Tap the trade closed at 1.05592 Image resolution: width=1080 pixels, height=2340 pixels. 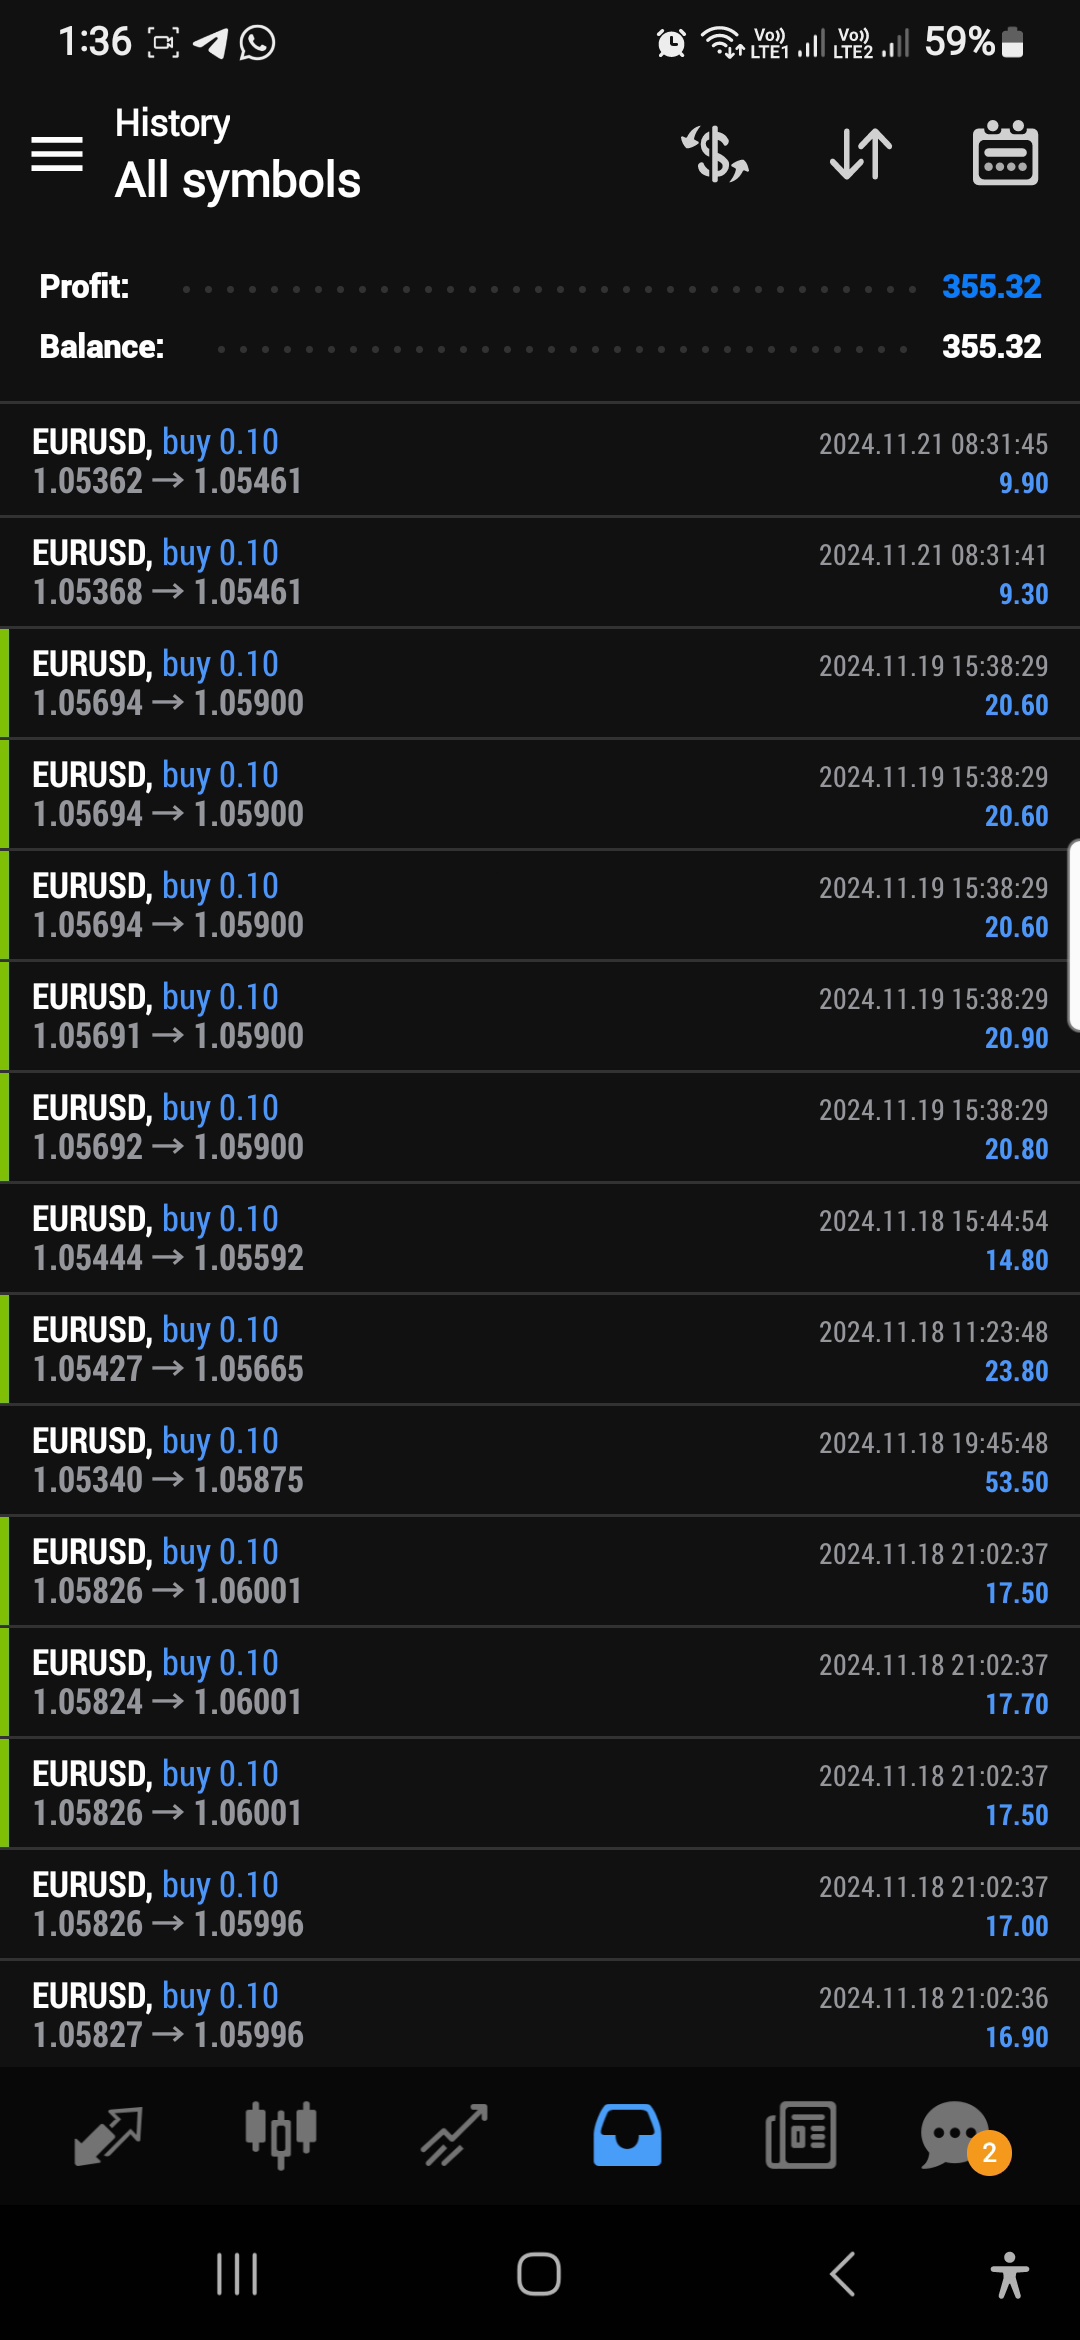tap(540, 1238)
